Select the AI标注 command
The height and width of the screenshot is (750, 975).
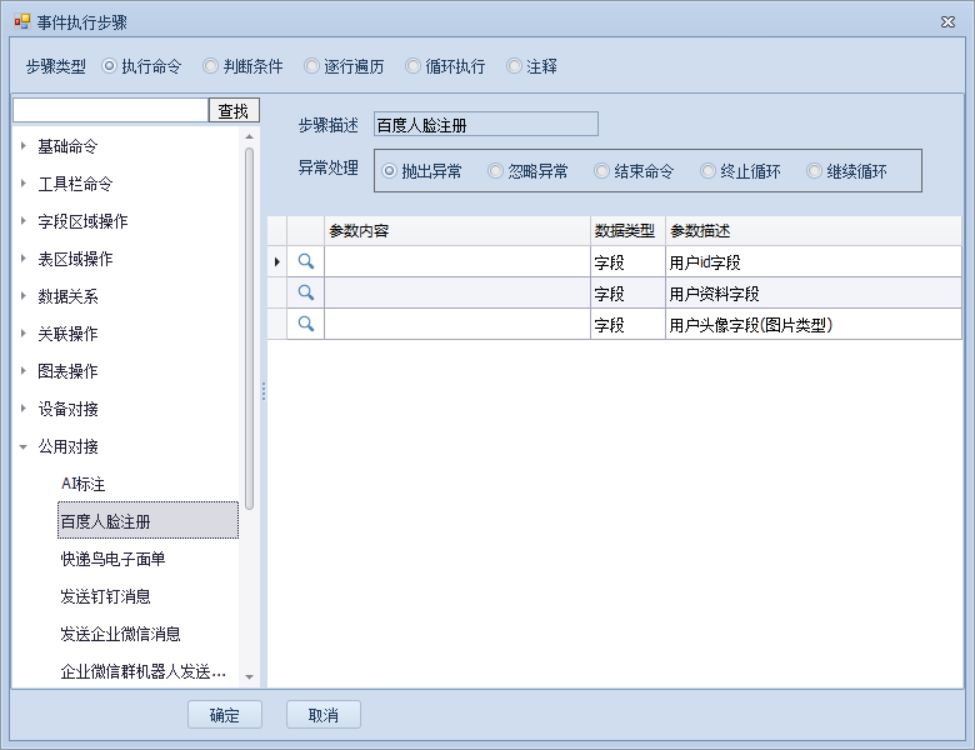(83, 484)
